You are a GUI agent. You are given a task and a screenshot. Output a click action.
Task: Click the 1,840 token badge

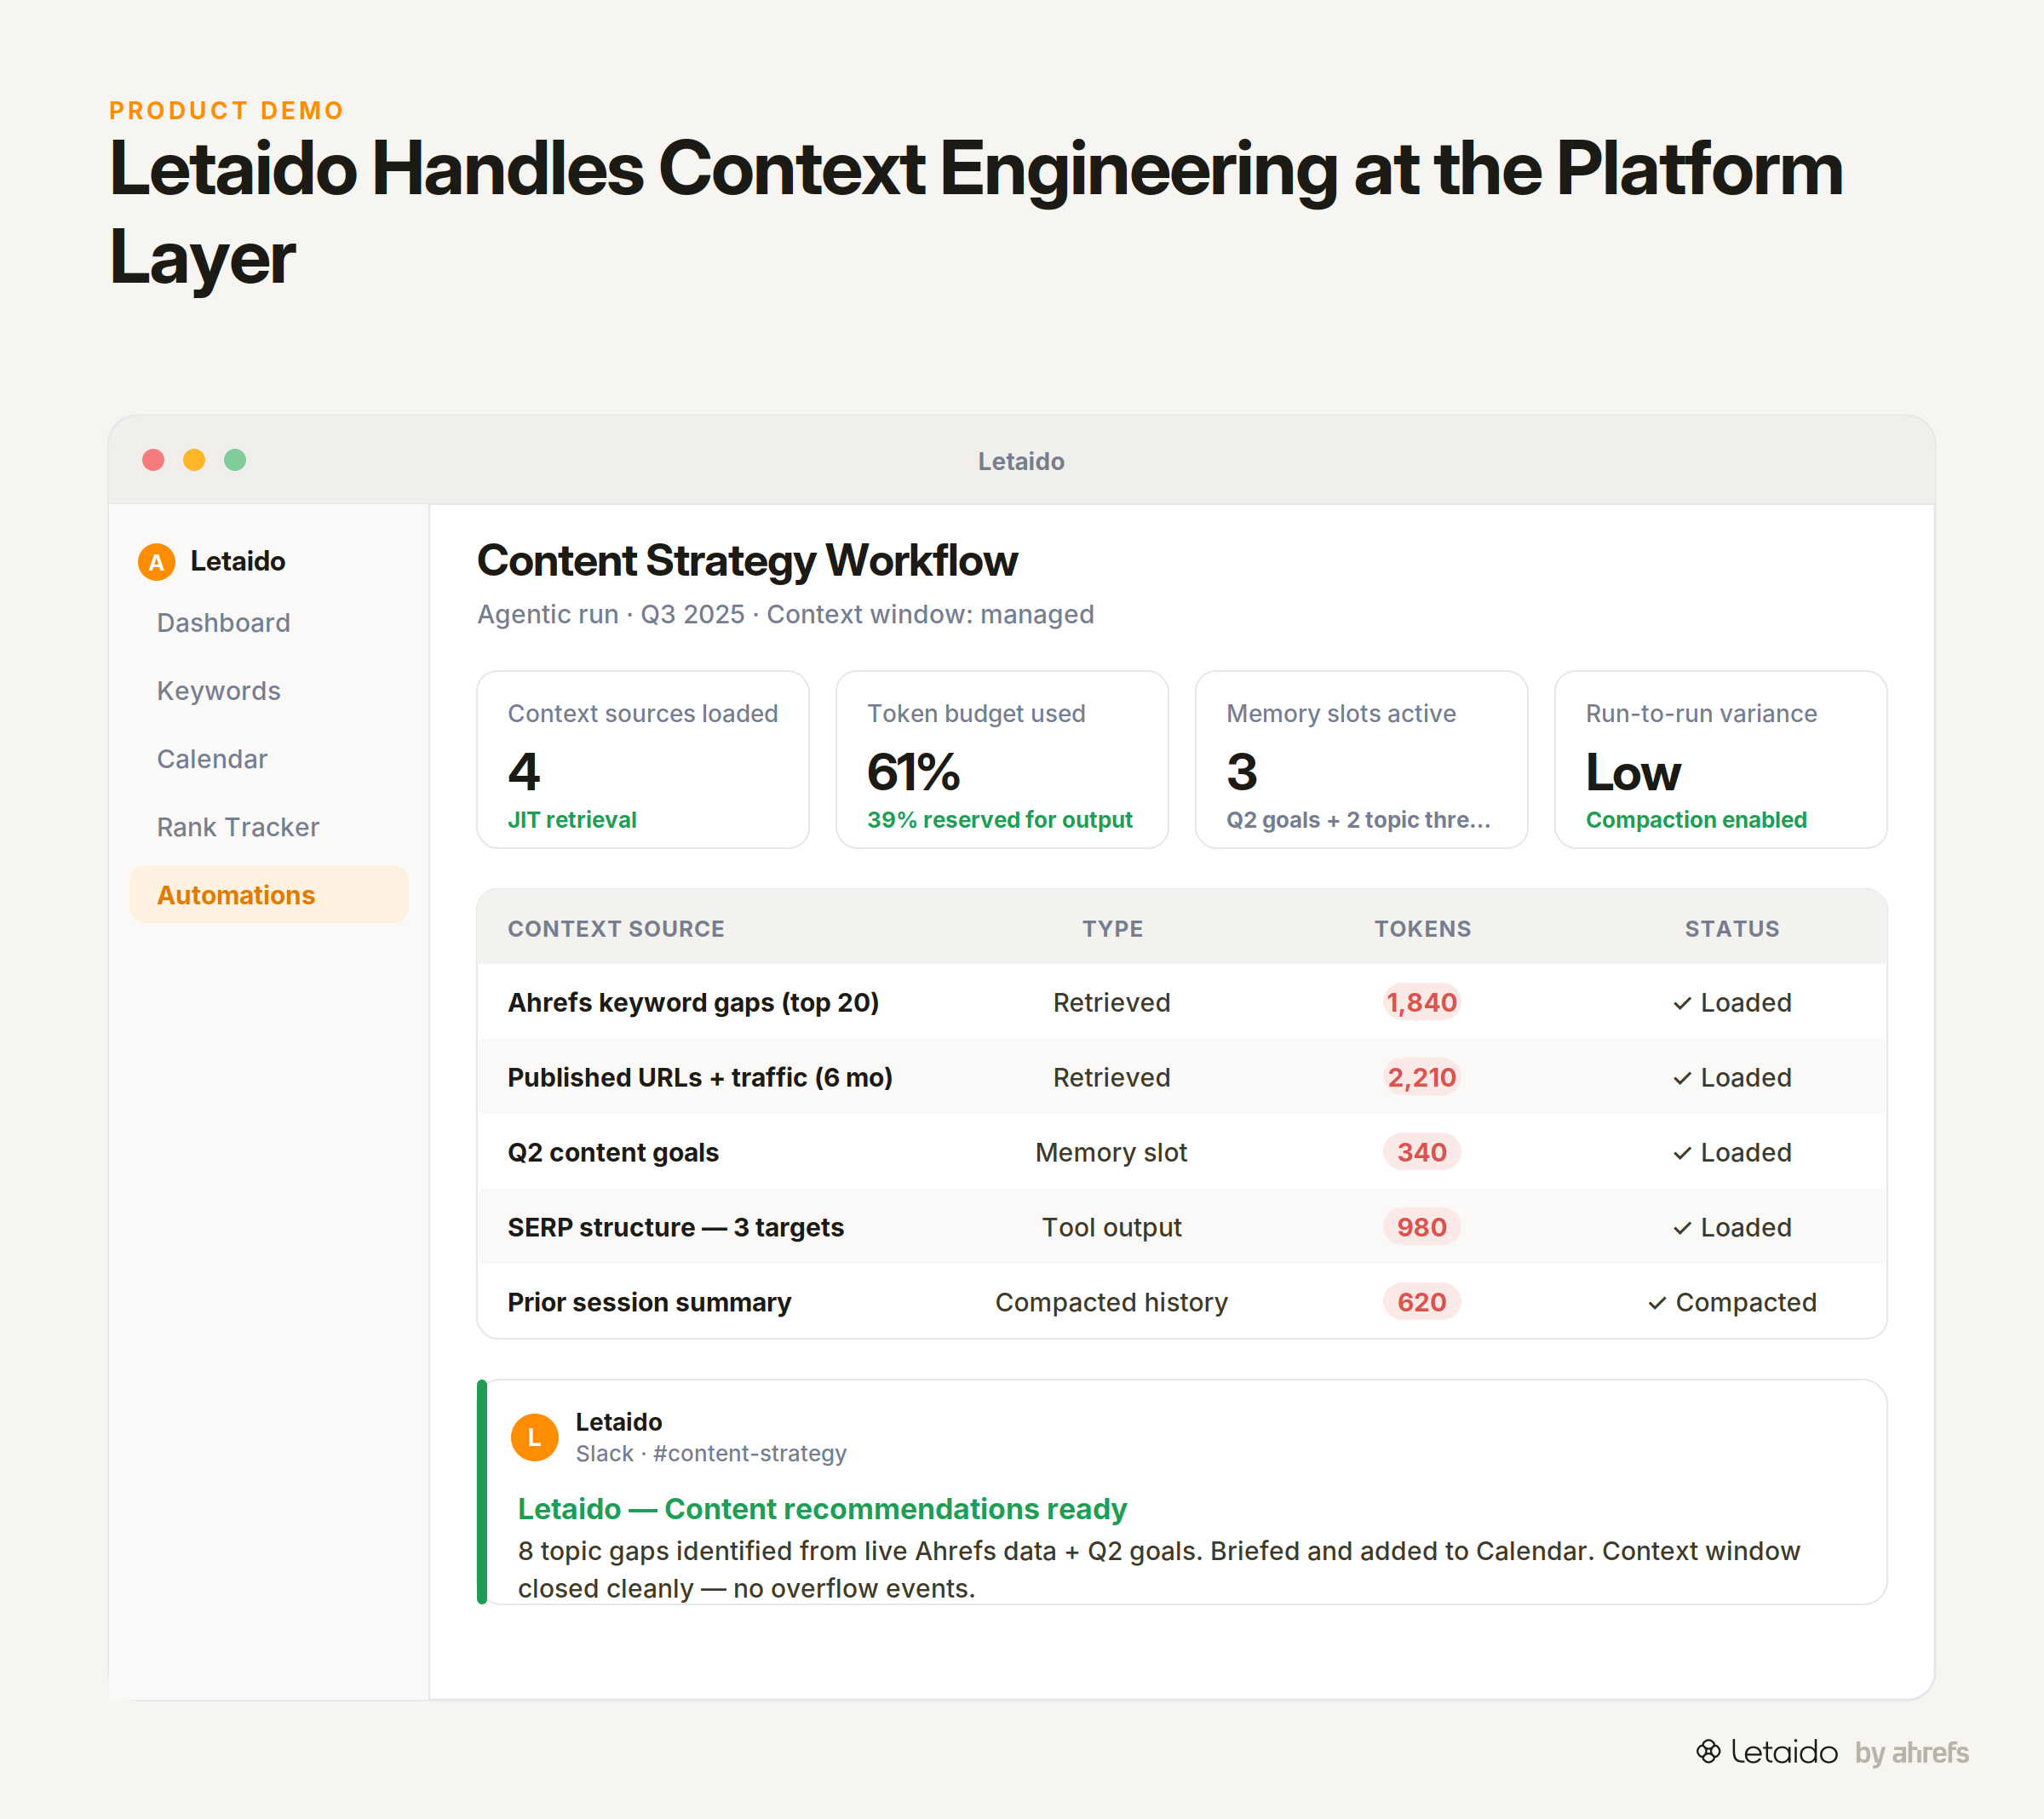(x=1422, y=1002)
